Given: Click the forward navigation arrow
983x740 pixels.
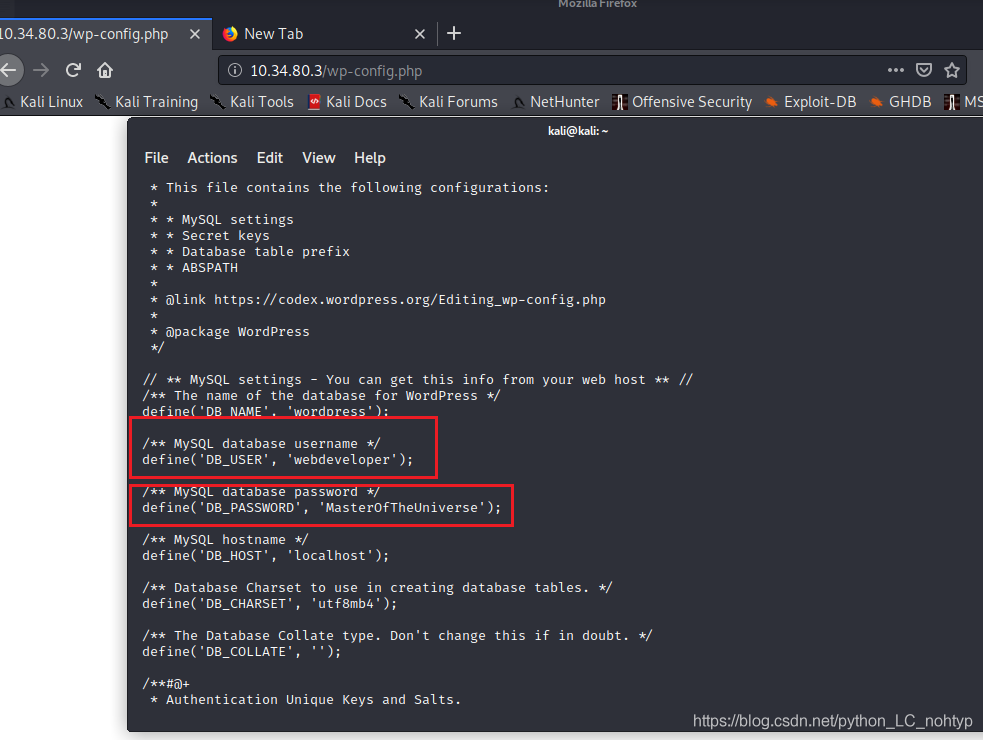Looking at the screenshot, I should 41,70.
